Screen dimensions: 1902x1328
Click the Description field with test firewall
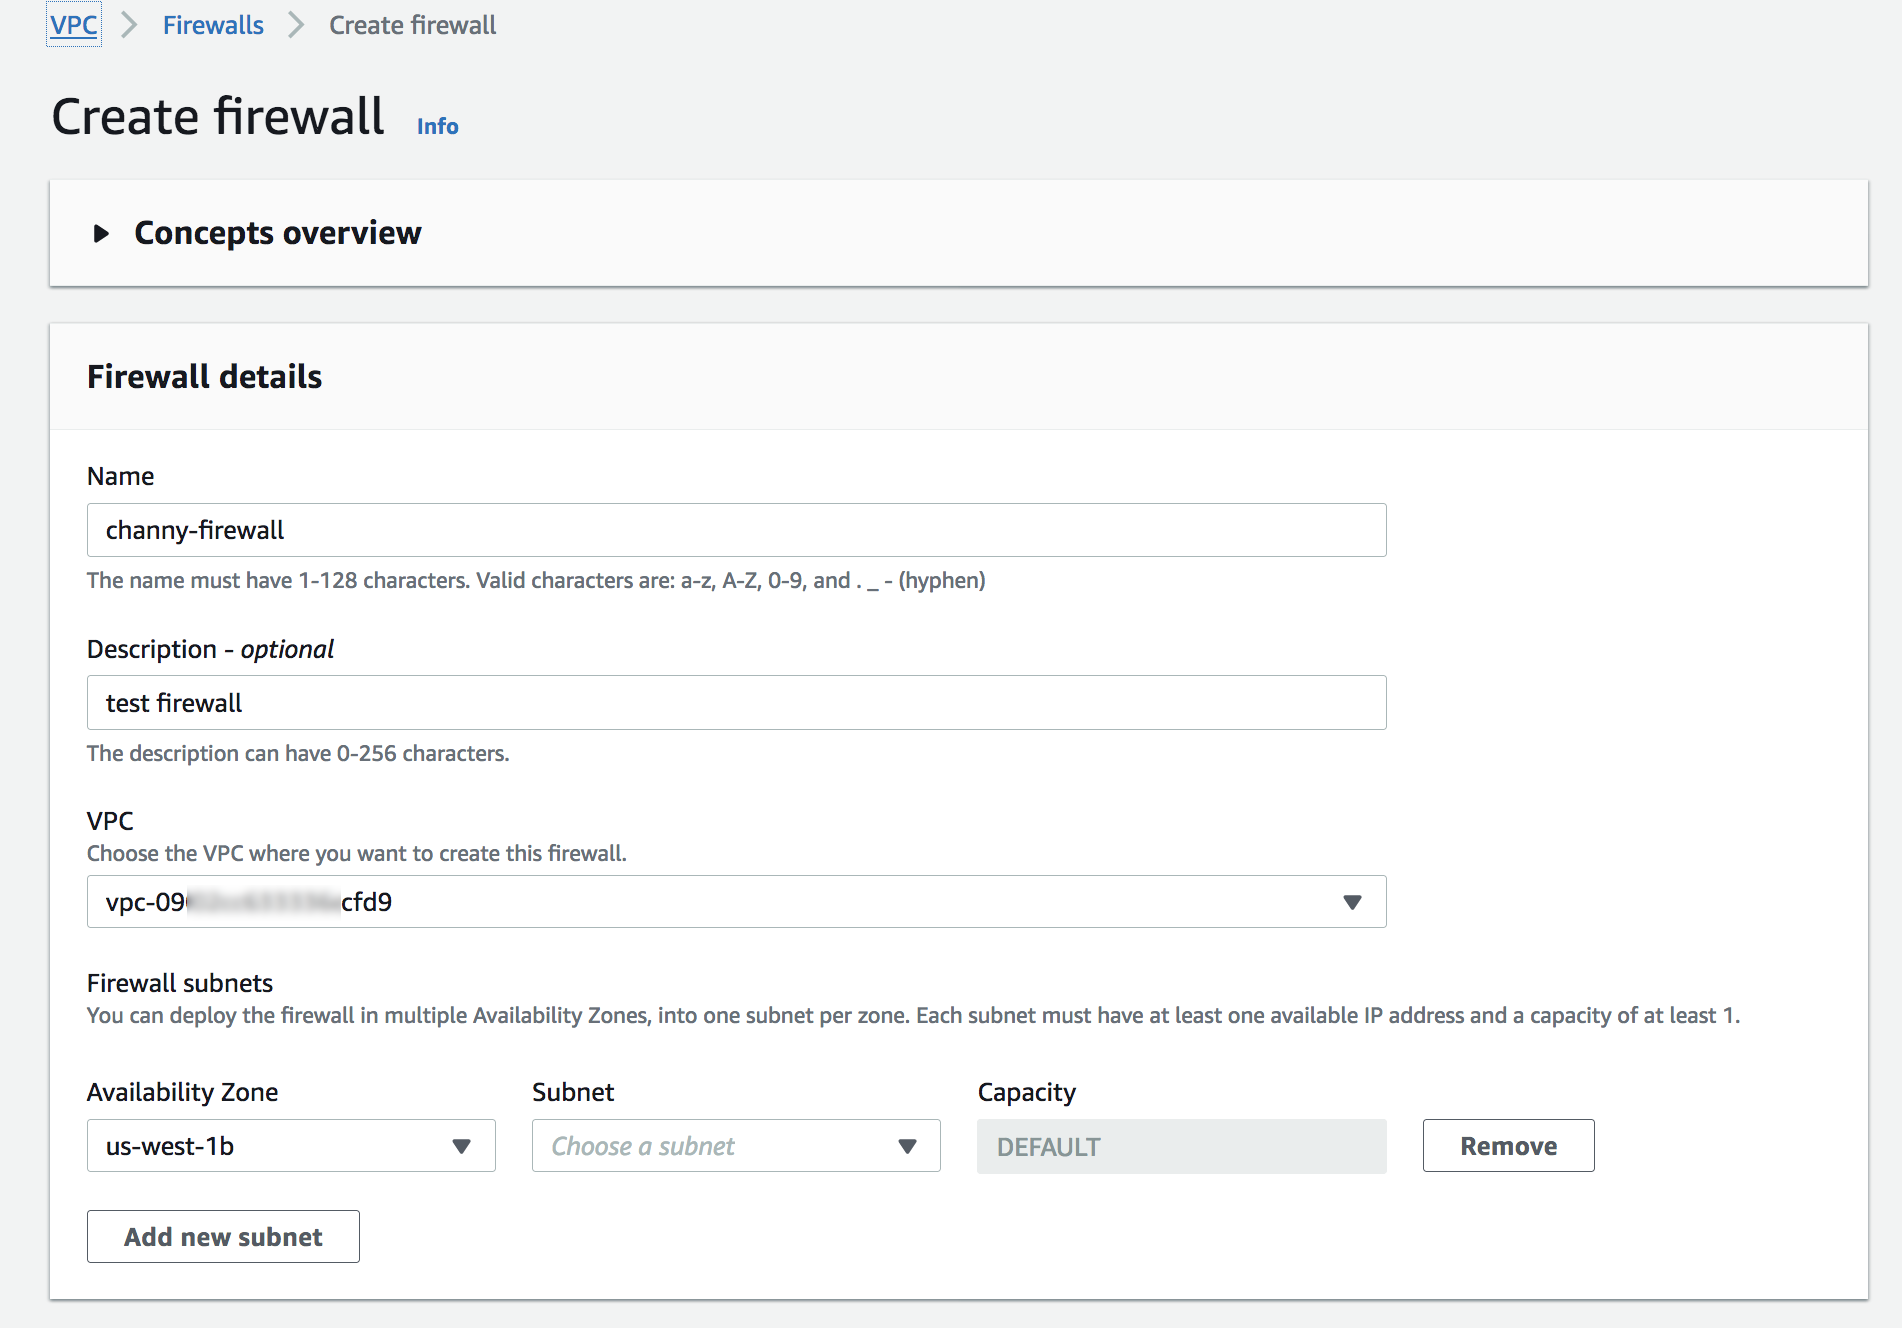point(736,703)
